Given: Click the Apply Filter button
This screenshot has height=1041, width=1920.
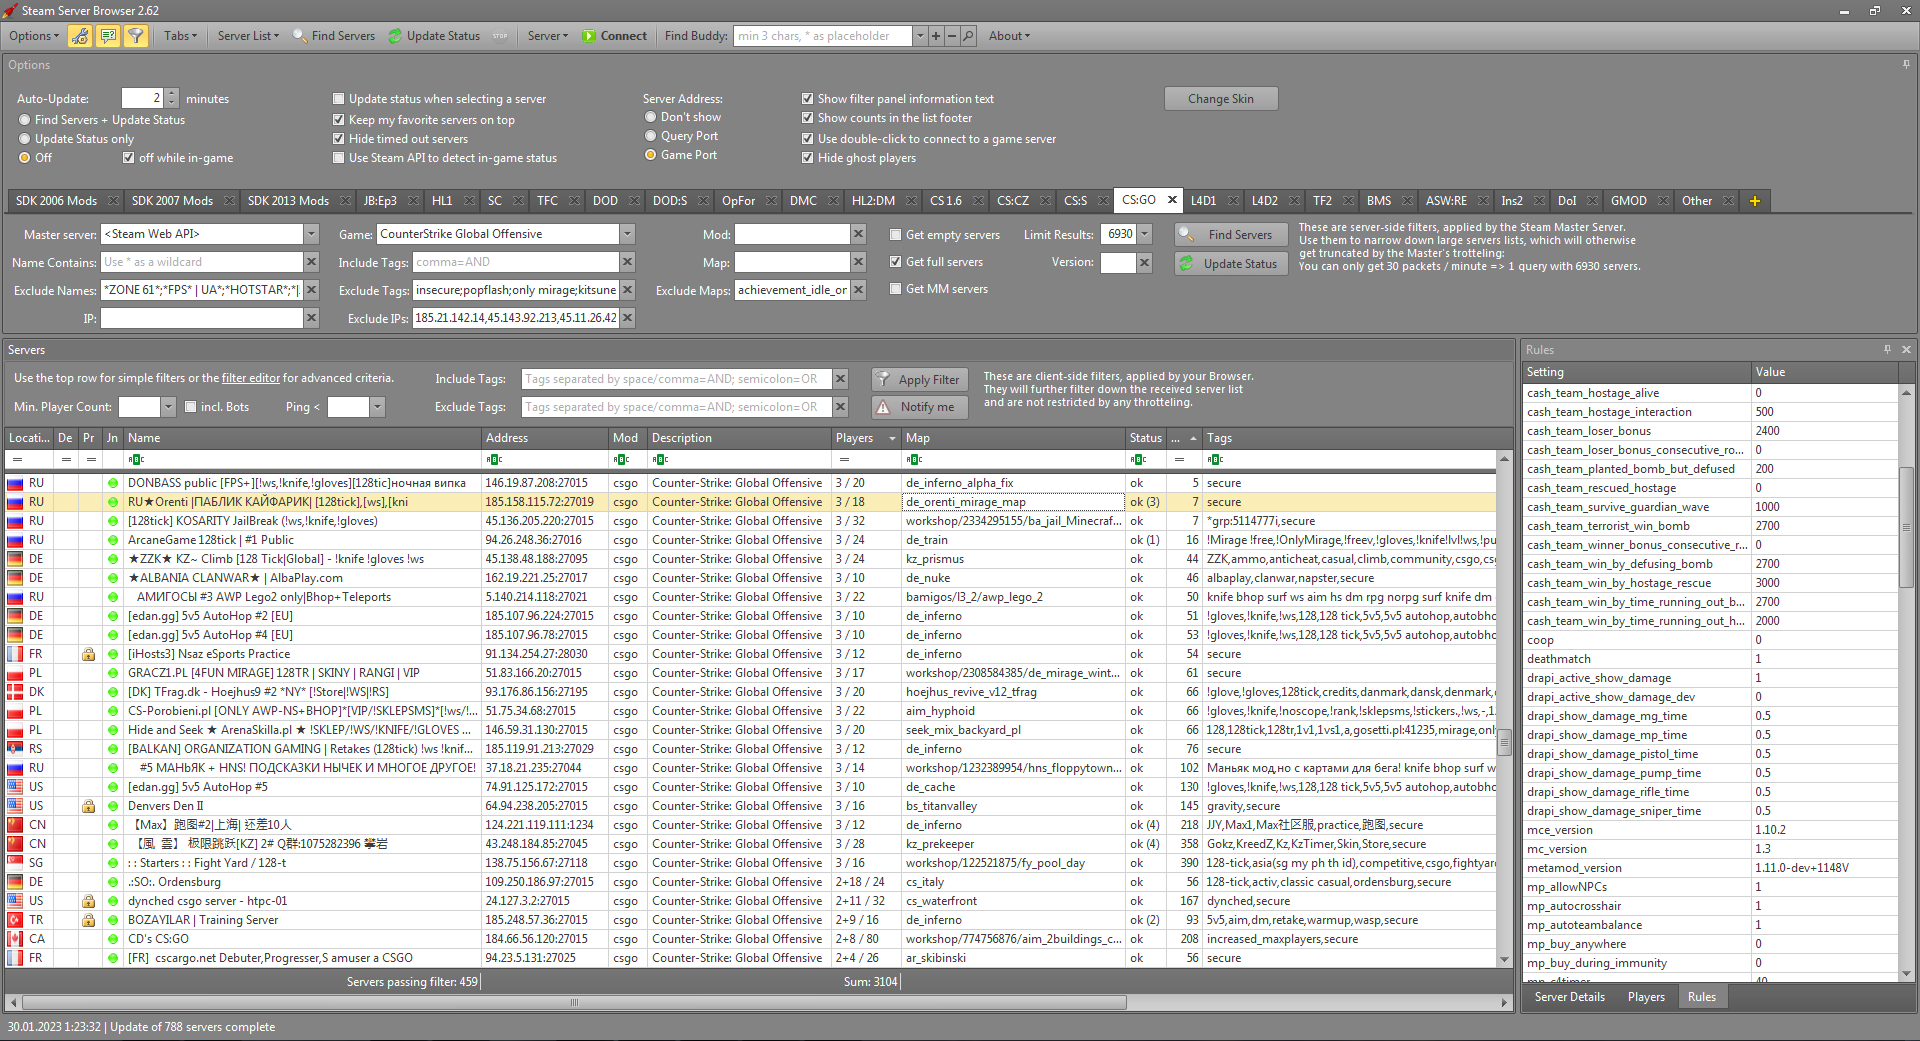Looking at the screenshot, I should [919, 380].
